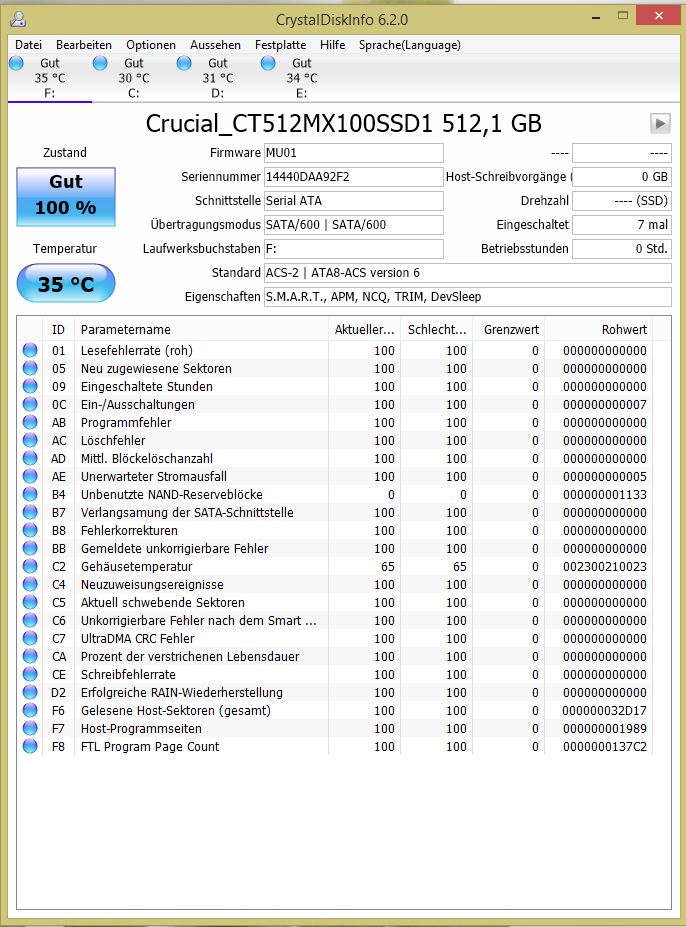Select 'Host-Programmseiten' parameter text
686x927 pixels.
141,728
